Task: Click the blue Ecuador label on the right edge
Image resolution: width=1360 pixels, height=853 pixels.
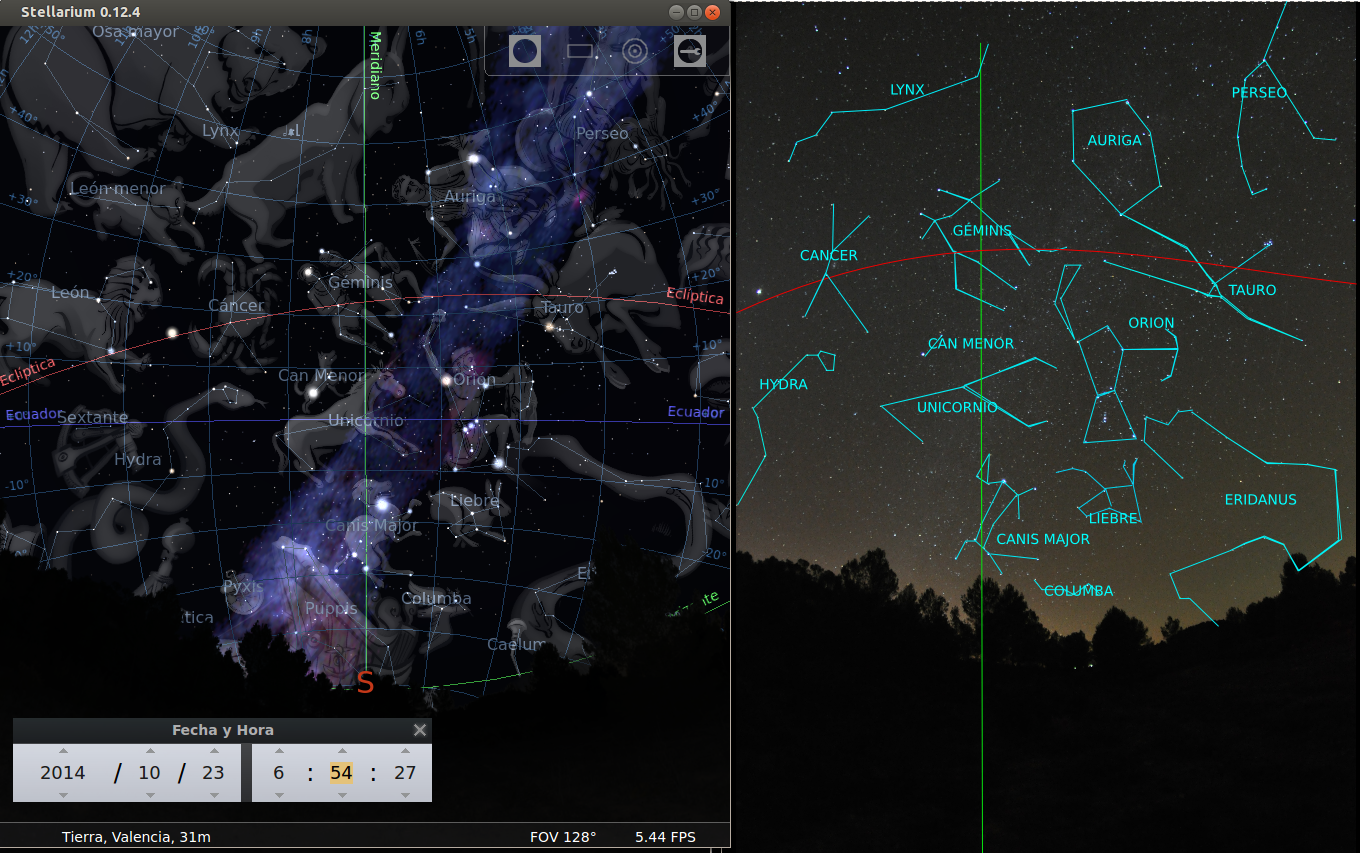Action: point(696,412)
